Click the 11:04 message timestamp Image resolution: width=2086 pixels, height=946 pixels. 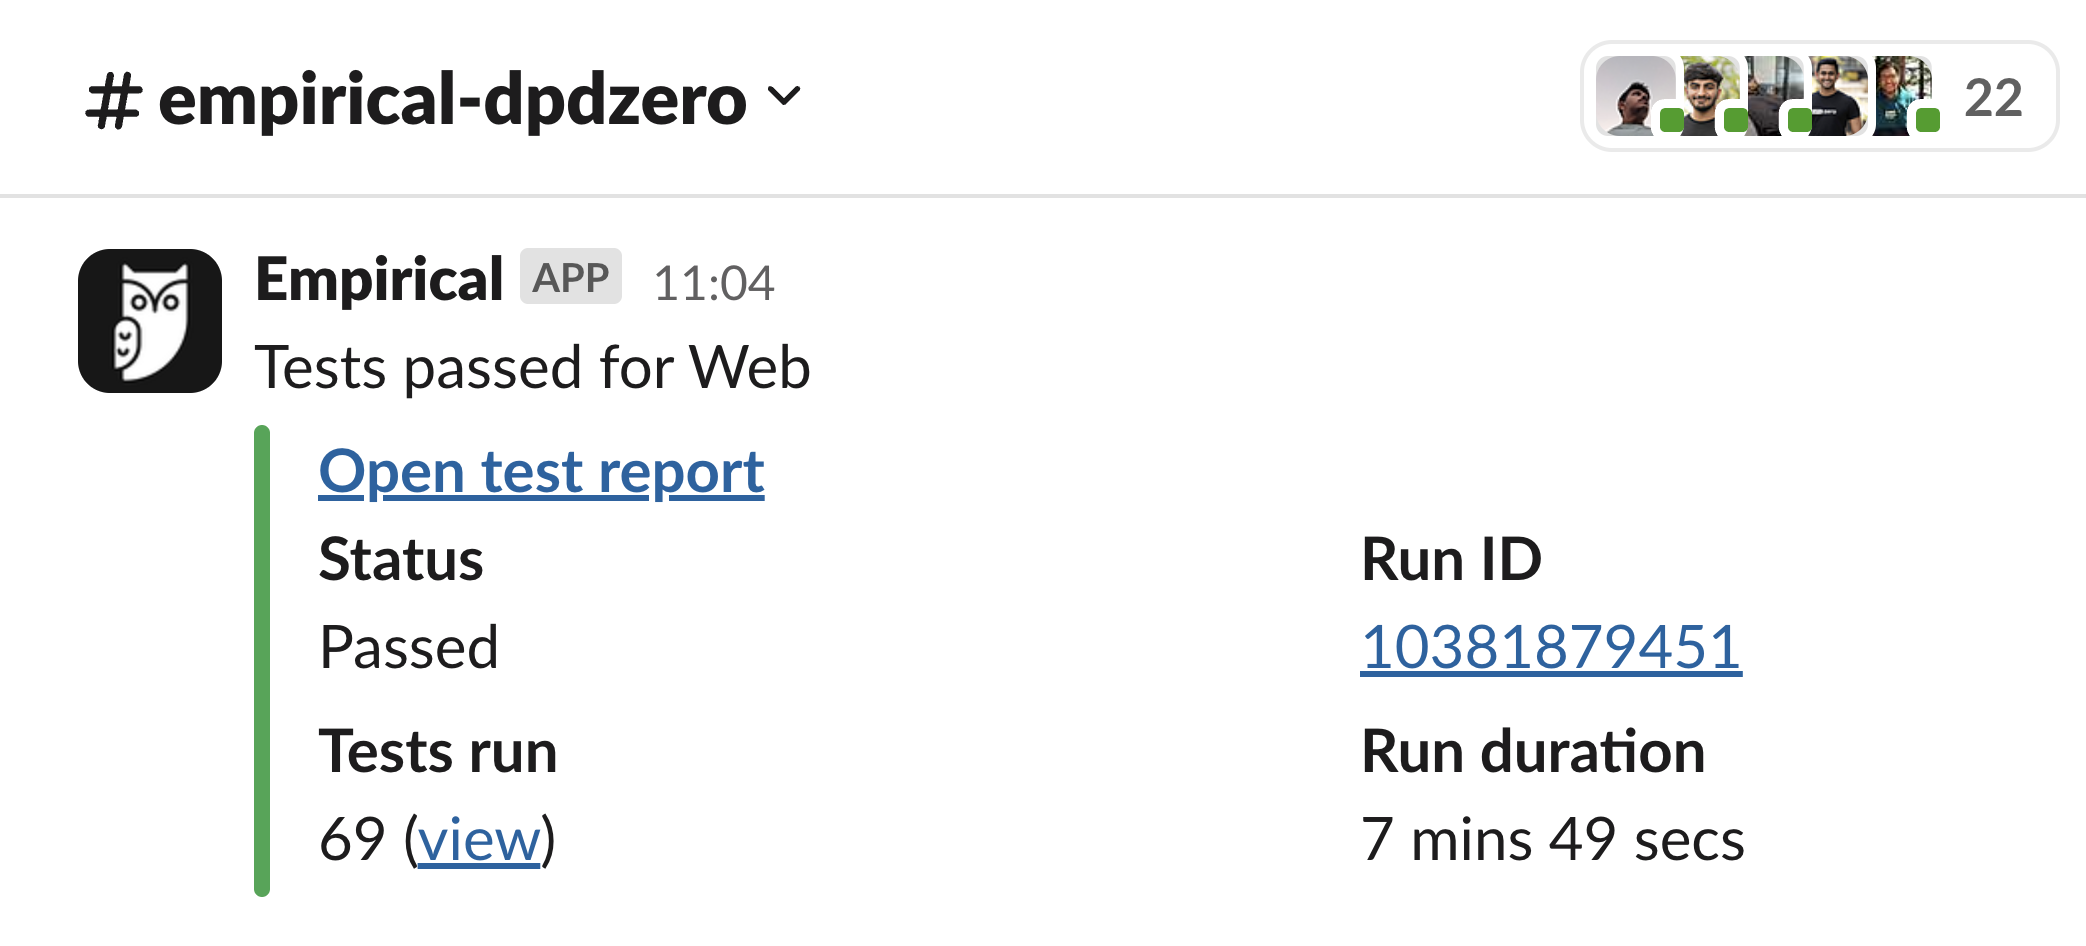pos(713,283)
